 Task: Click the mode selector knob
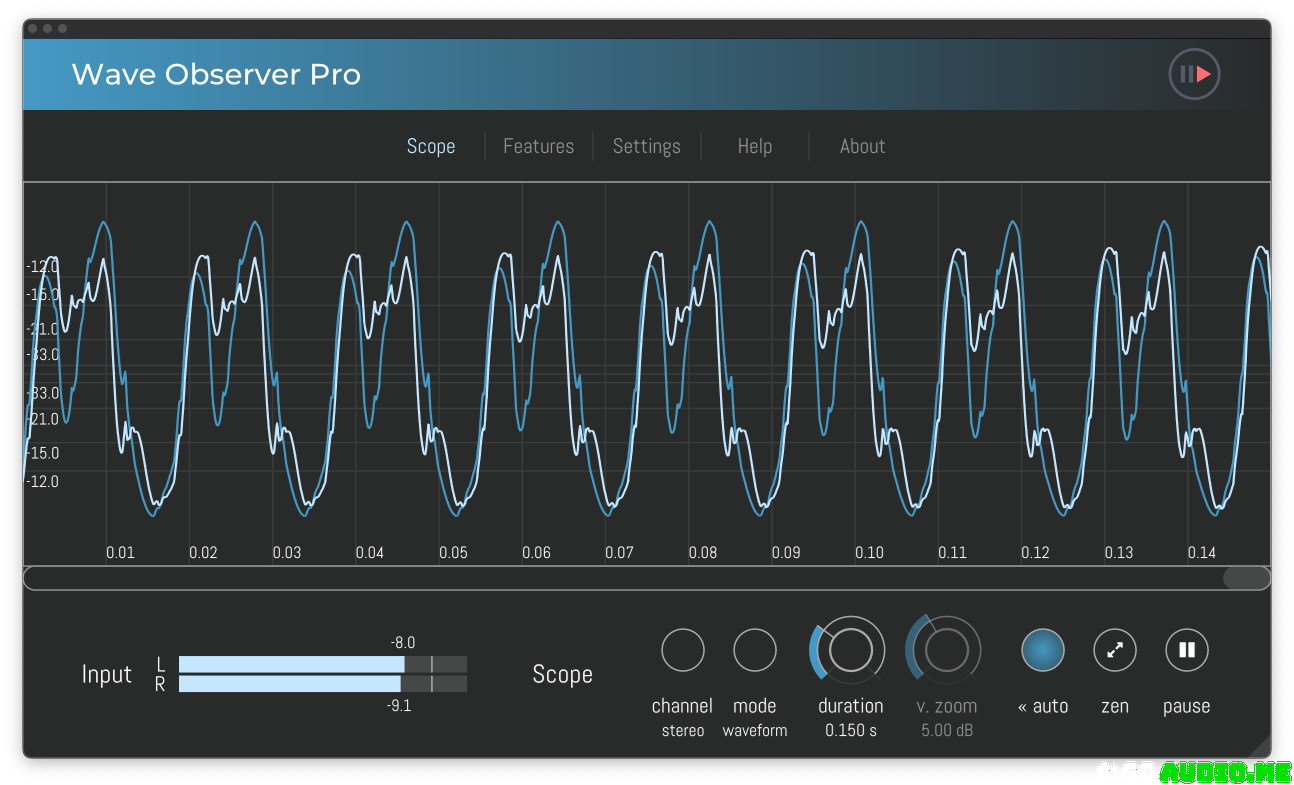pyautogui.click(x=755, y=651)
